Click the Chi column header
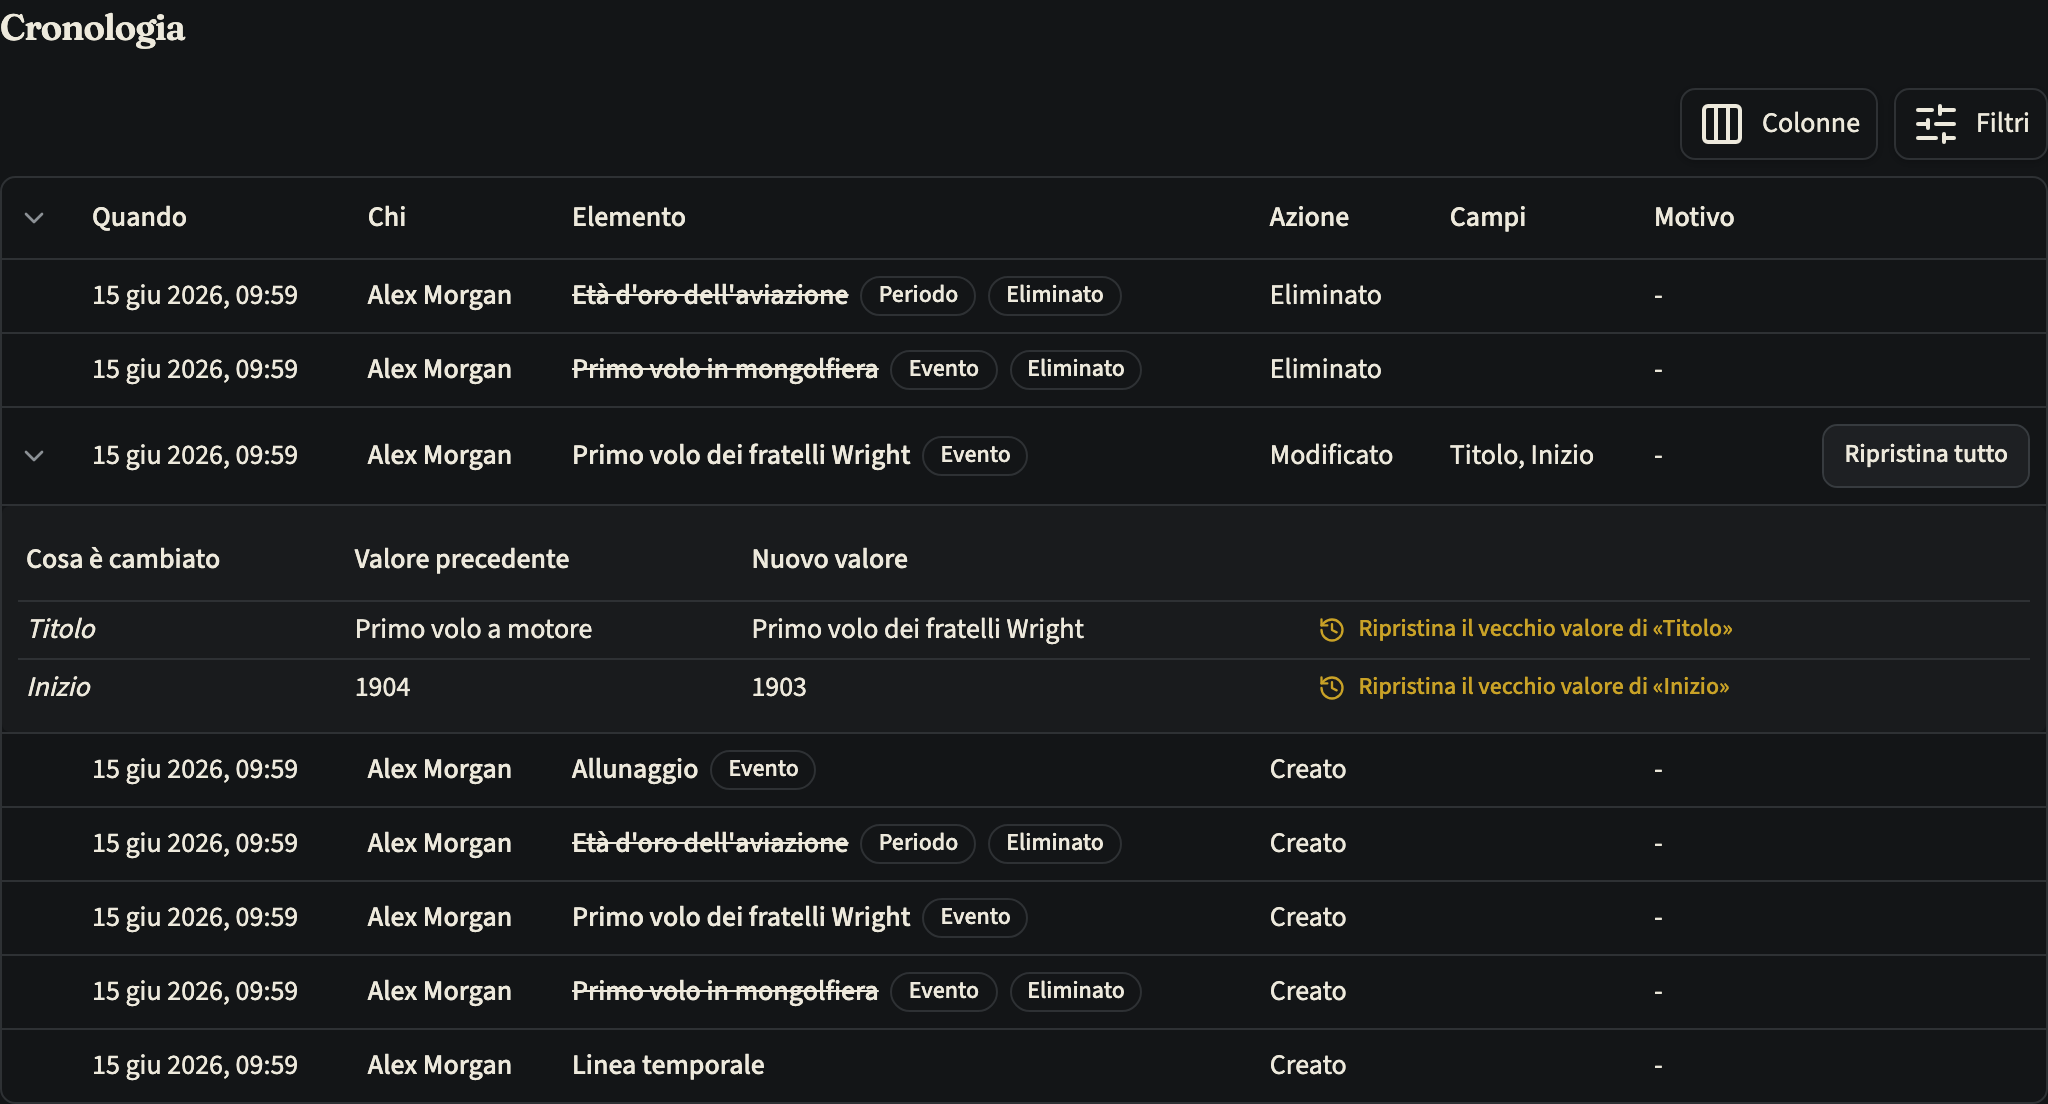 pos(387,217)
